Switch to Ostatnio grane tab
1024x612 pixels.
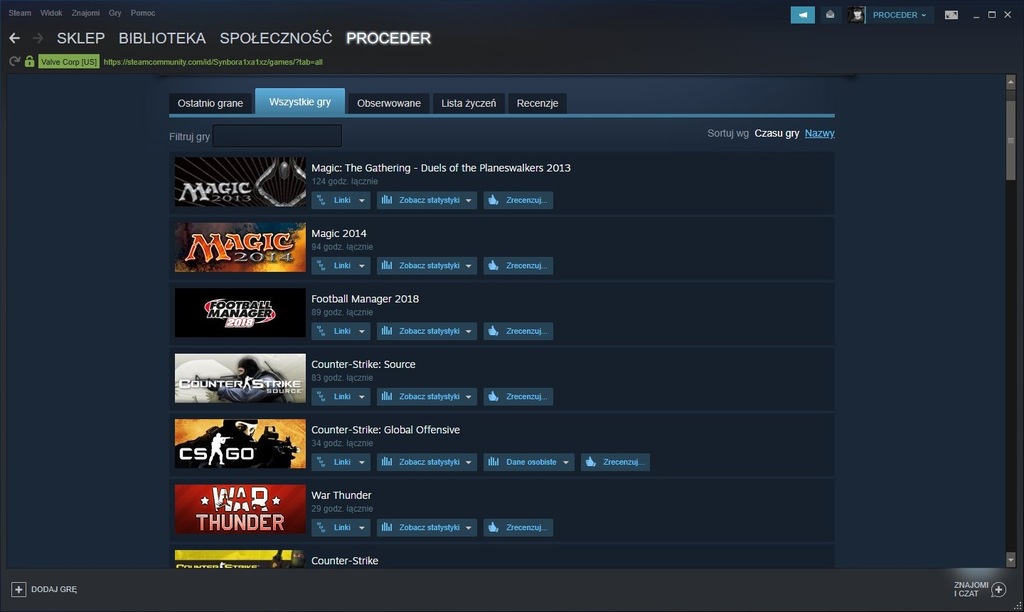click(x=210, y=103)
